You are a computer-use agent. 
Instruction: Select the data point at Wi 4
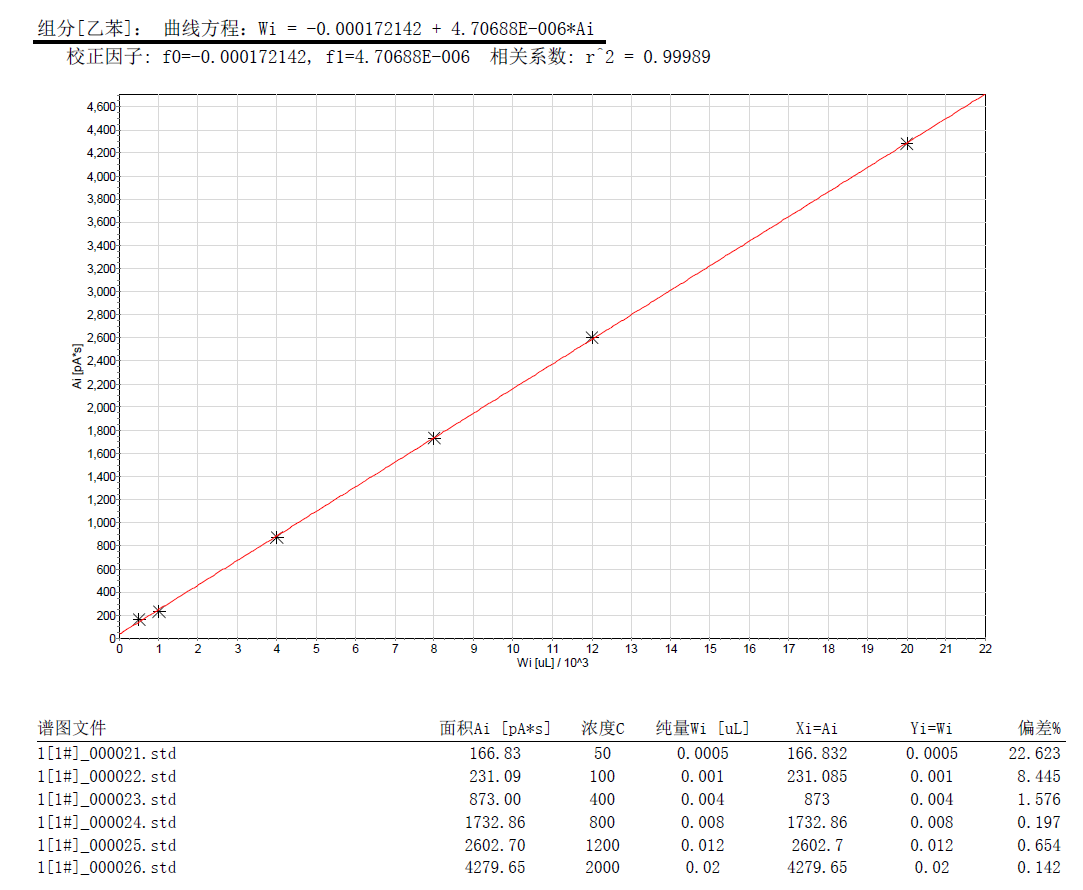pyautogui.click(x=277, y=538)
